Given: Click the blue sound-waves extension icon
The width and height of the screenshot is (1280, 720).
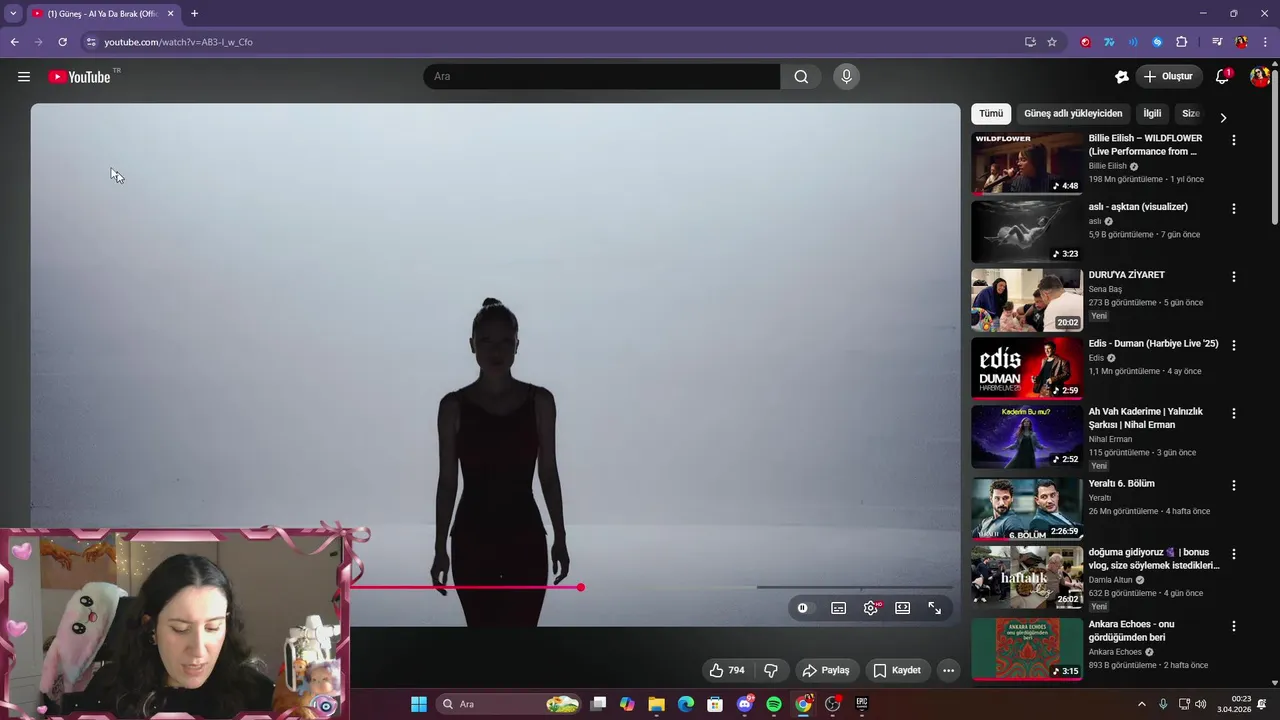Looking at the screenshot, I should point(1133,42).
